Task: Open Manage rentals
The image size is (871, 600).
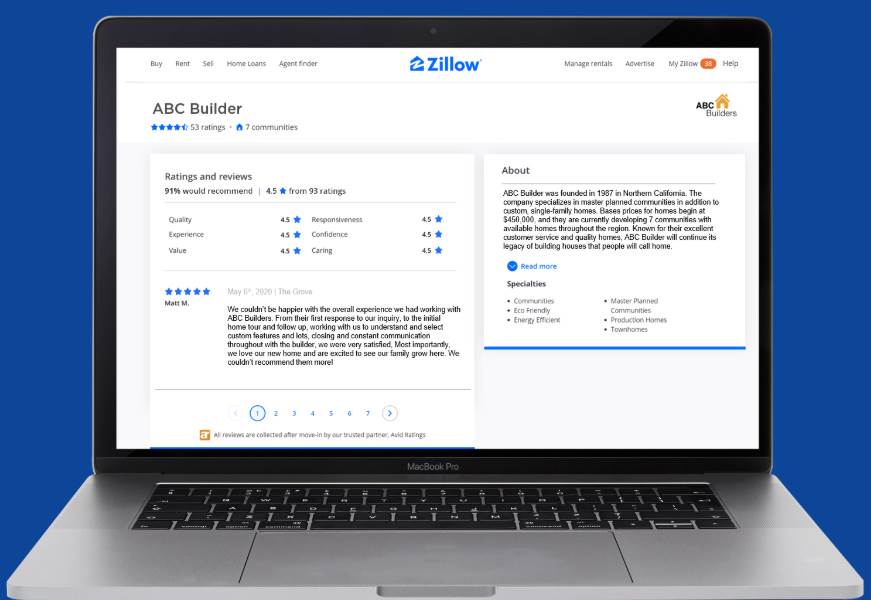Action: click(x=588, y=63)
